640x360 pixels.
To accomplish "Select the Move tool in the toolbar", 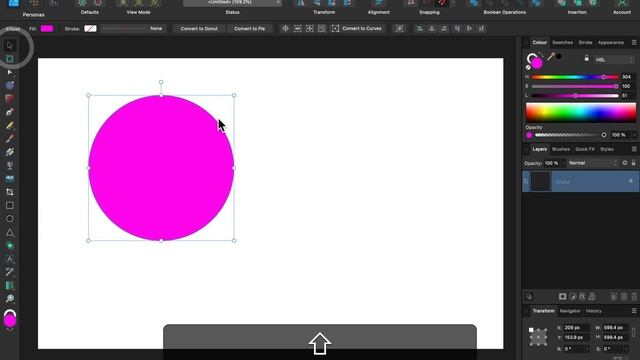I will pyautogui.click(x=10, y=45).
